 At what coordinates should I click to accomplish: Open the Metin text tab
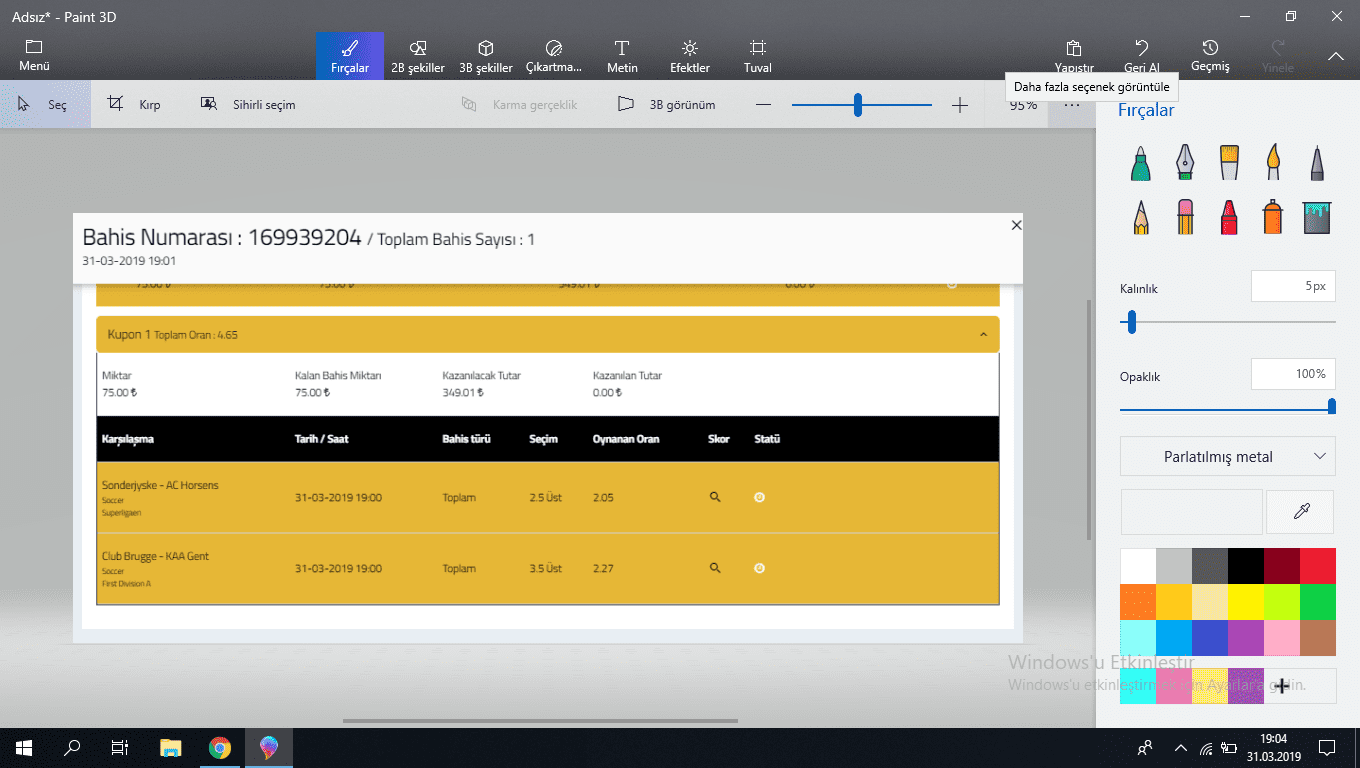(x=622, y=56)
